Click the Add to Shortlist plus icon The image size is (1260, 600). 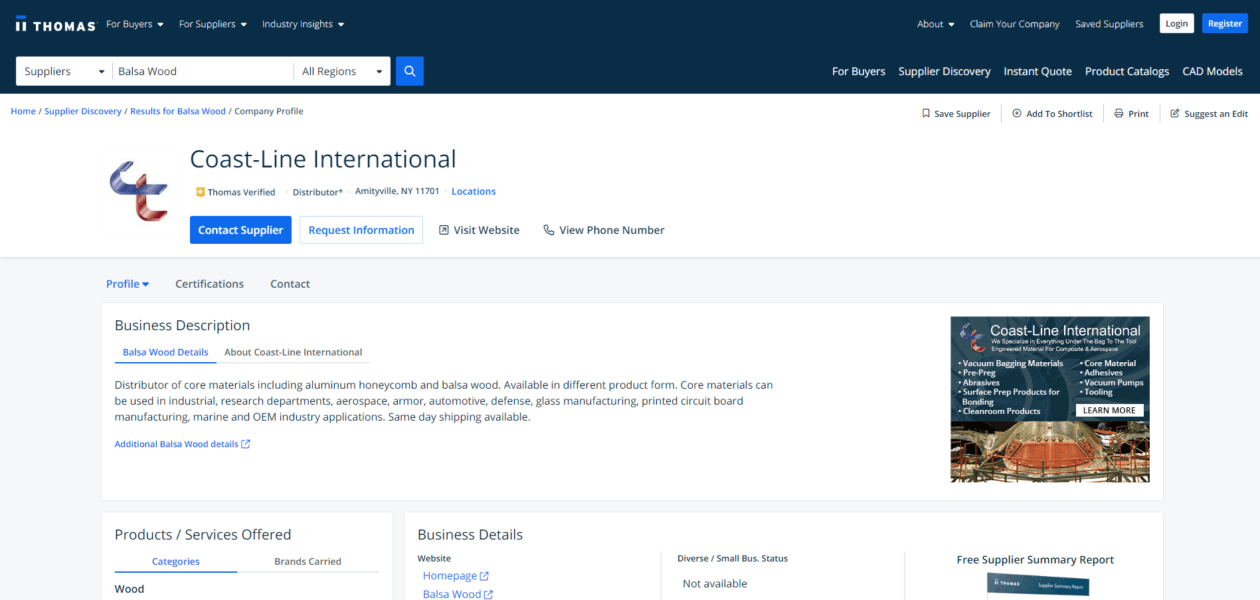[1017, 113]
